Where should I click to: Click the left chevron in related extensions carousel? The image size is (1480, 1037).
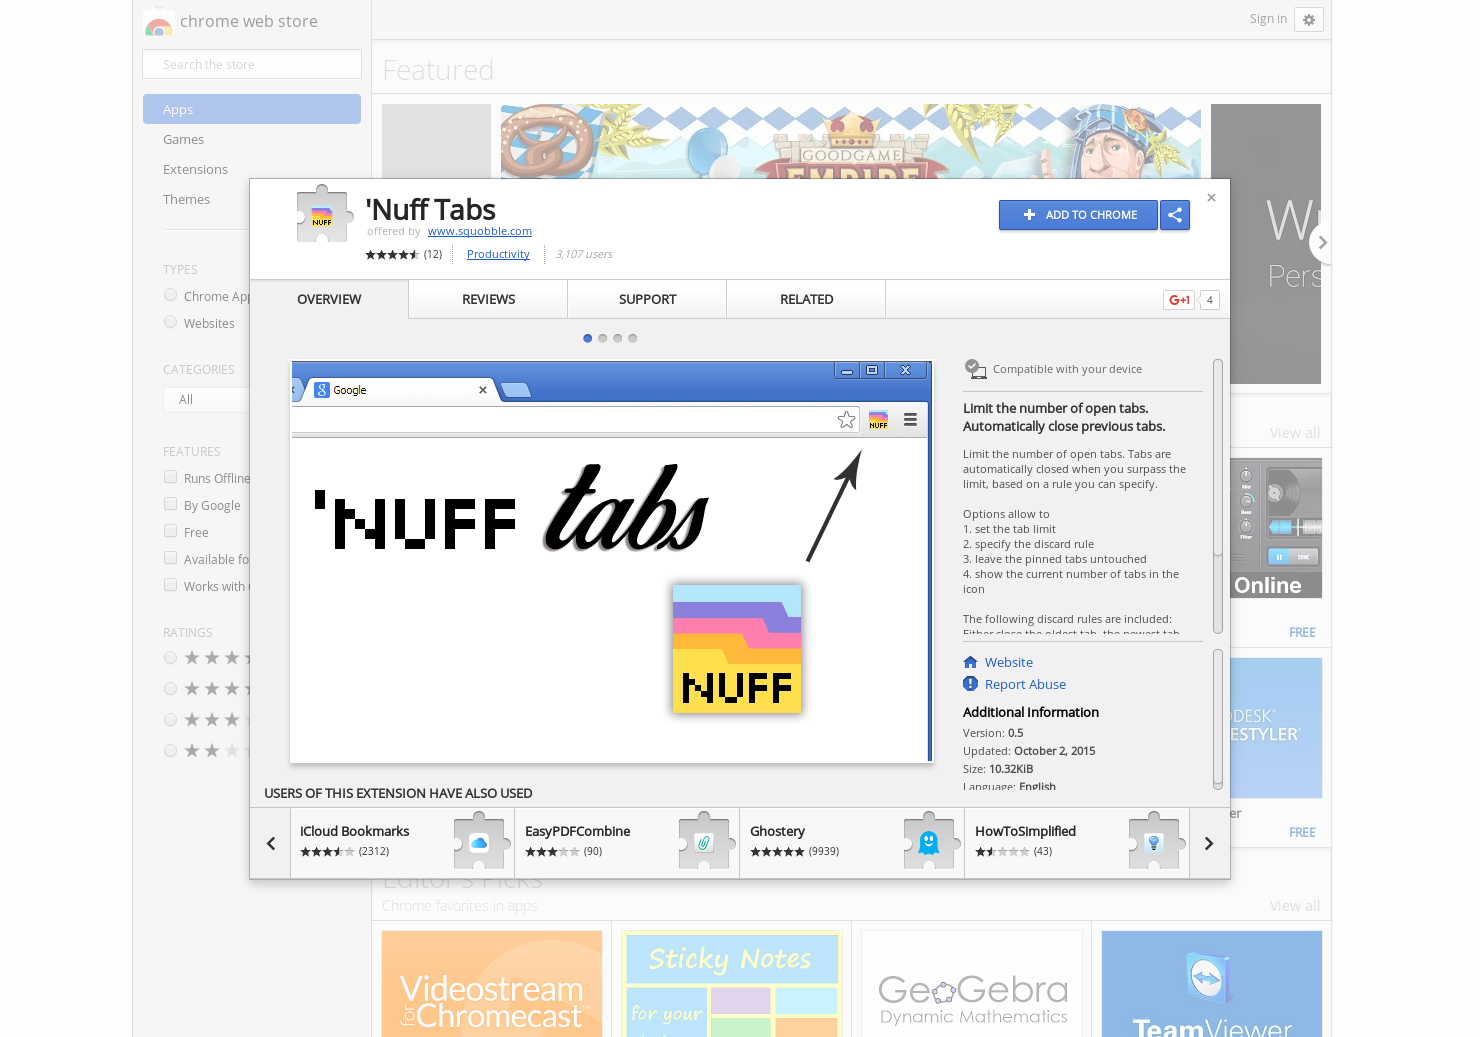(x=270, y=843)
